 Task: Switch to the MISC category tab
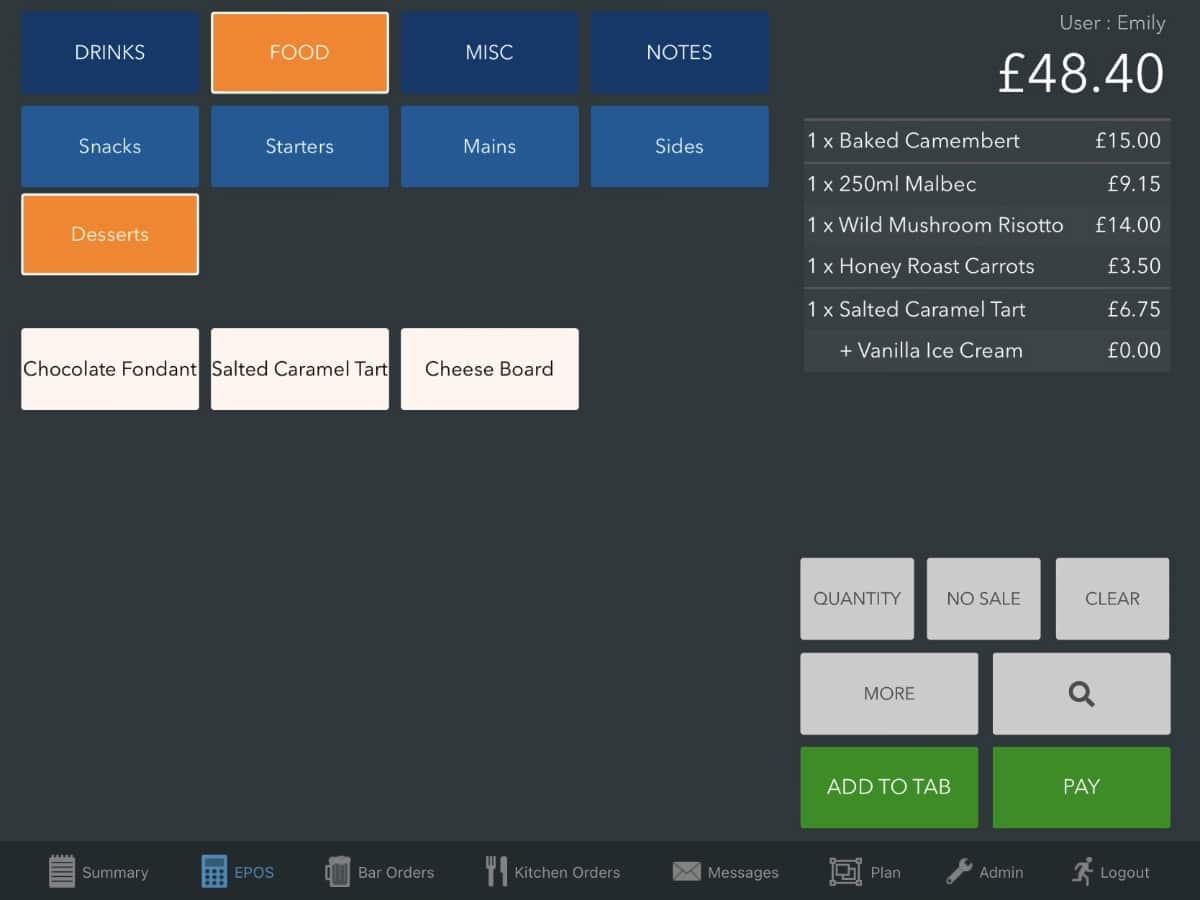coord(490,53)
